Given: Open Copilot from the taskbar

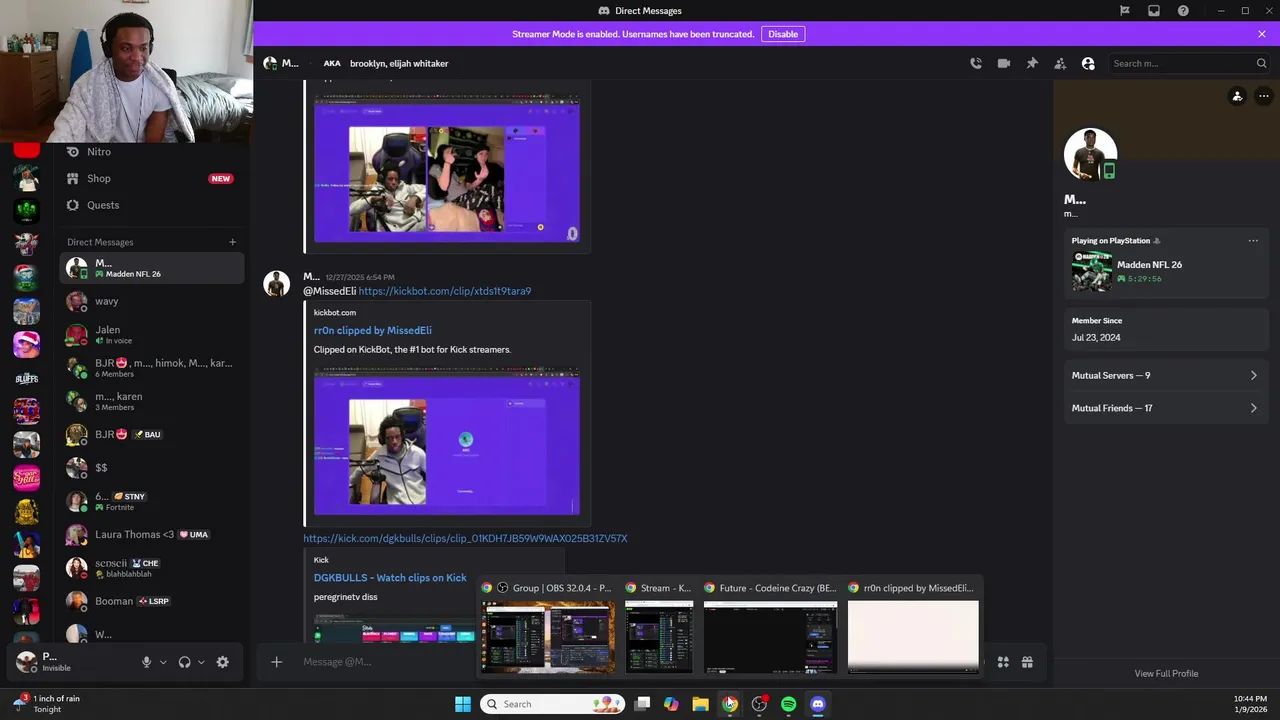Looking at the screenshot, I should [x=671, y=704].
